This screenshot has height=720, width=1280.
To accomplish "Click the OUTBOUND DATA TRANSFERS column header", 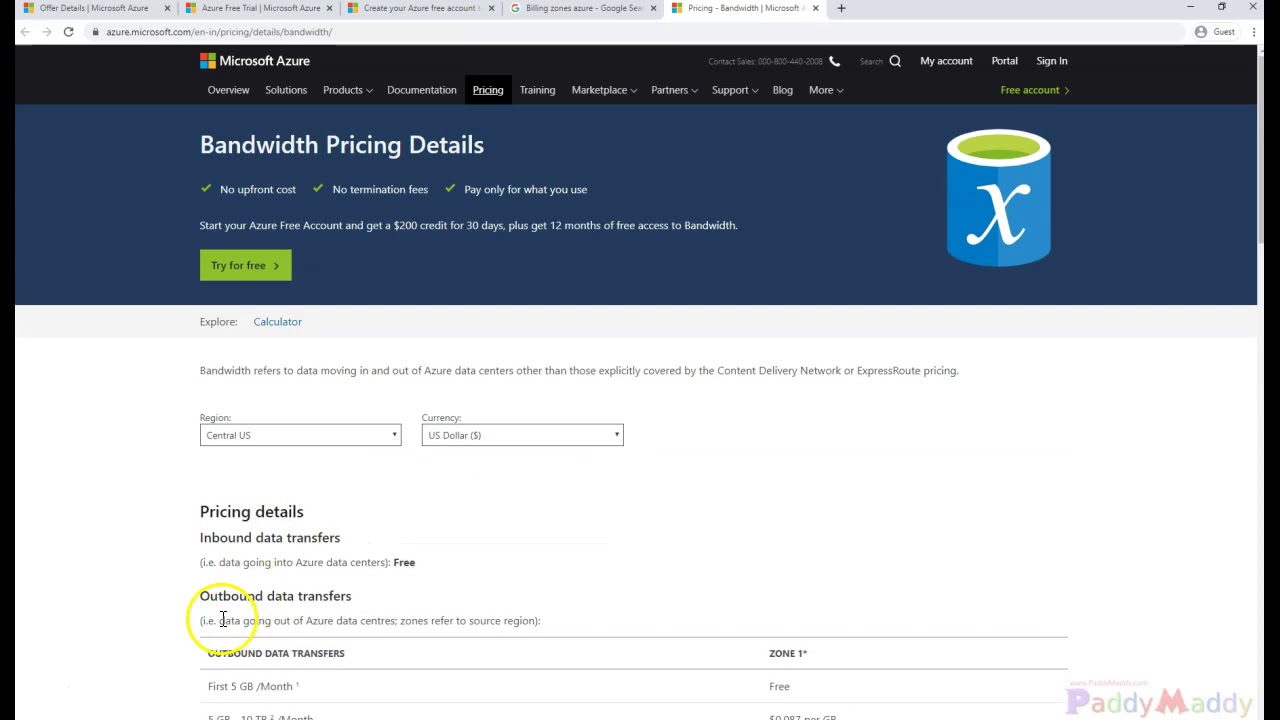I will click(276, 654).
